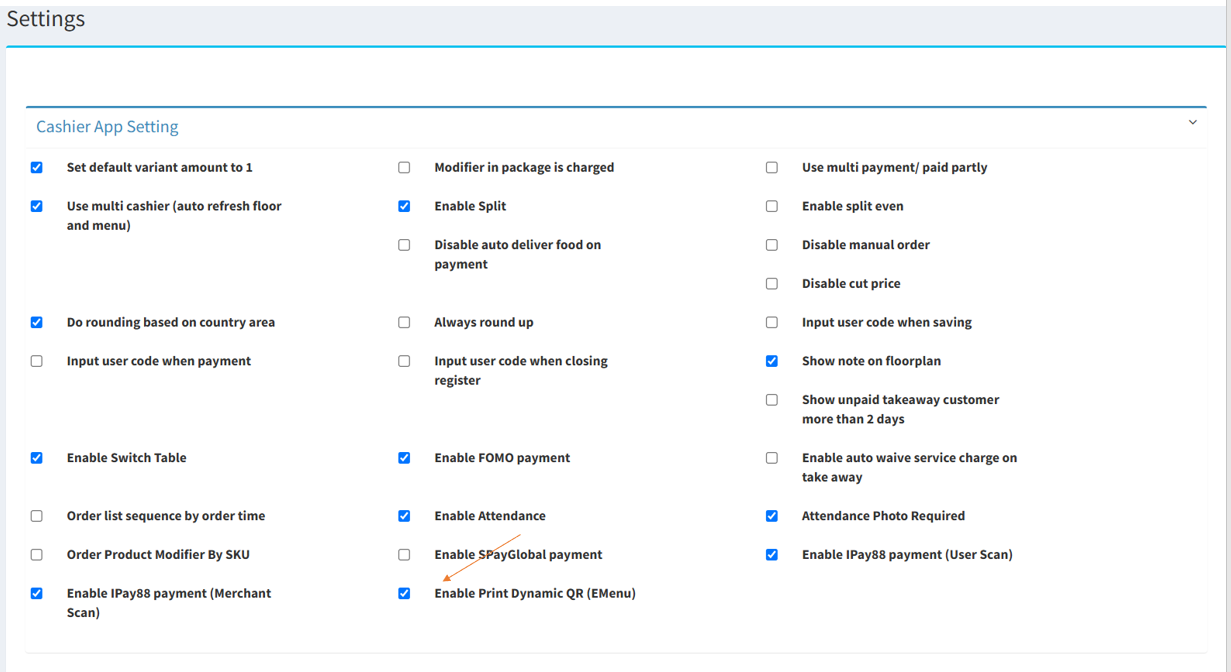
Task: Check Input user code when closing register
Action: pyautogui.click(x=404, y=361)
